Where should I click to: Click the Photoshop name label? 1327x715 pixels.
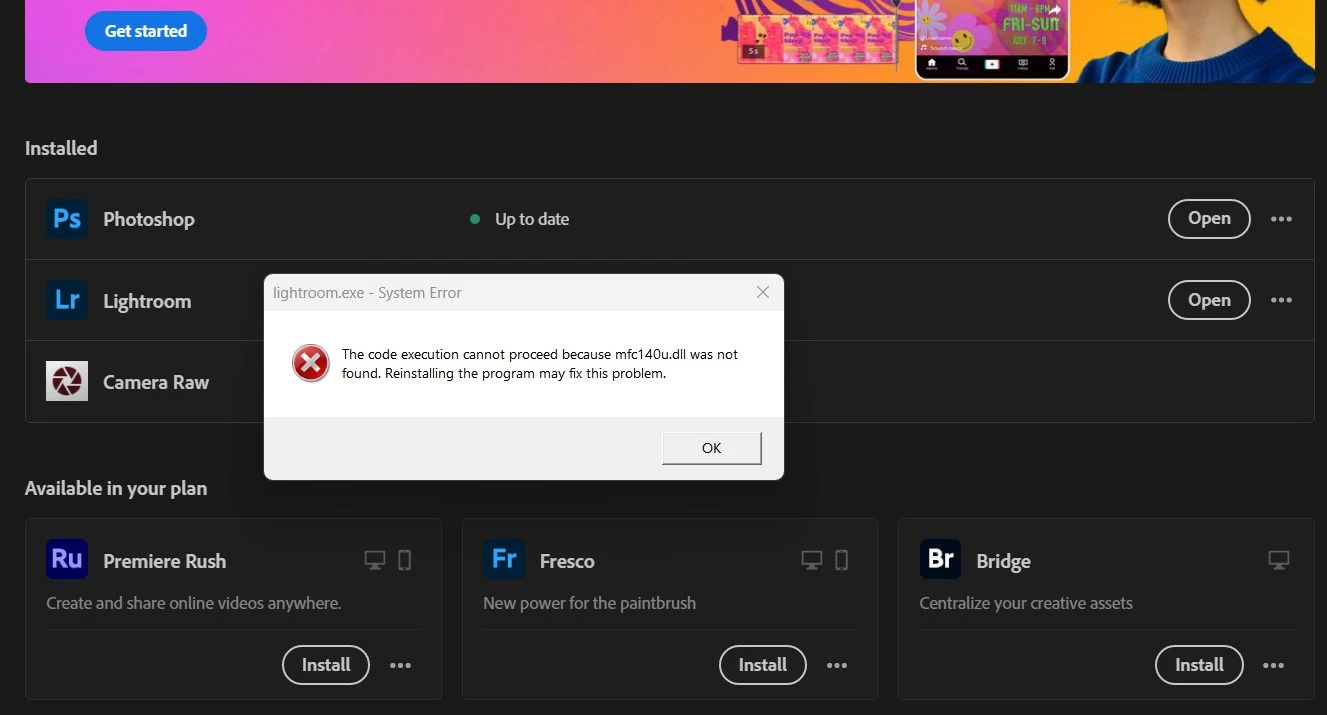click(149, 219)
